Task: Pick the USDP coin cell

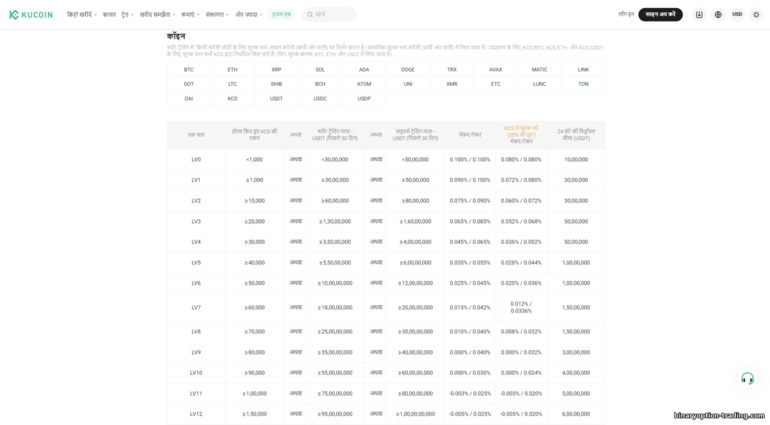Action: [364, 99]
